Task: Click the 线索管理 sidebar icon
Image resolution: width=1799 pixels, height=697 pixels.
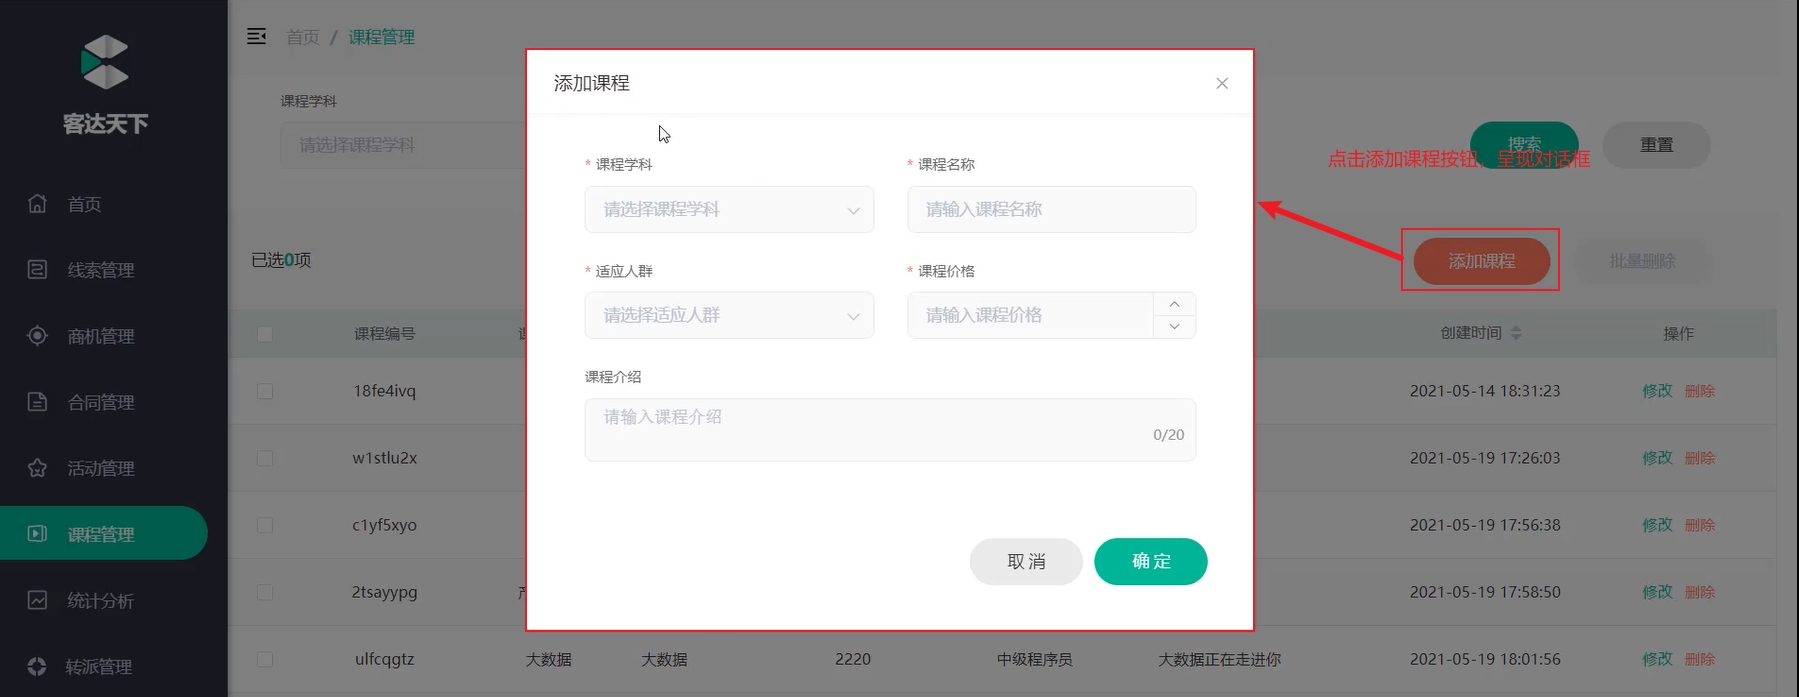Action: (x=38, y=270)
